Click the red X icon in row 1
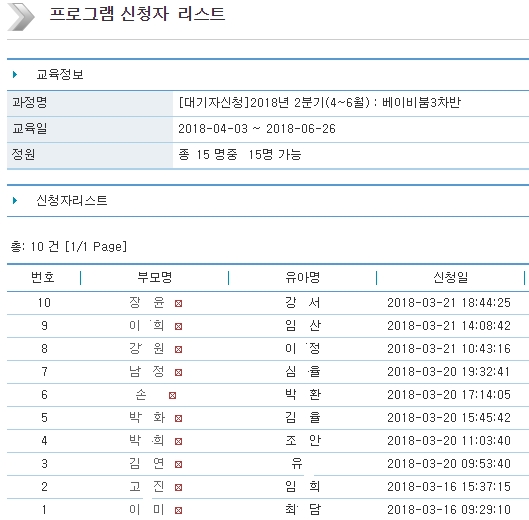The image size is (529, 520). click(178, 510)
